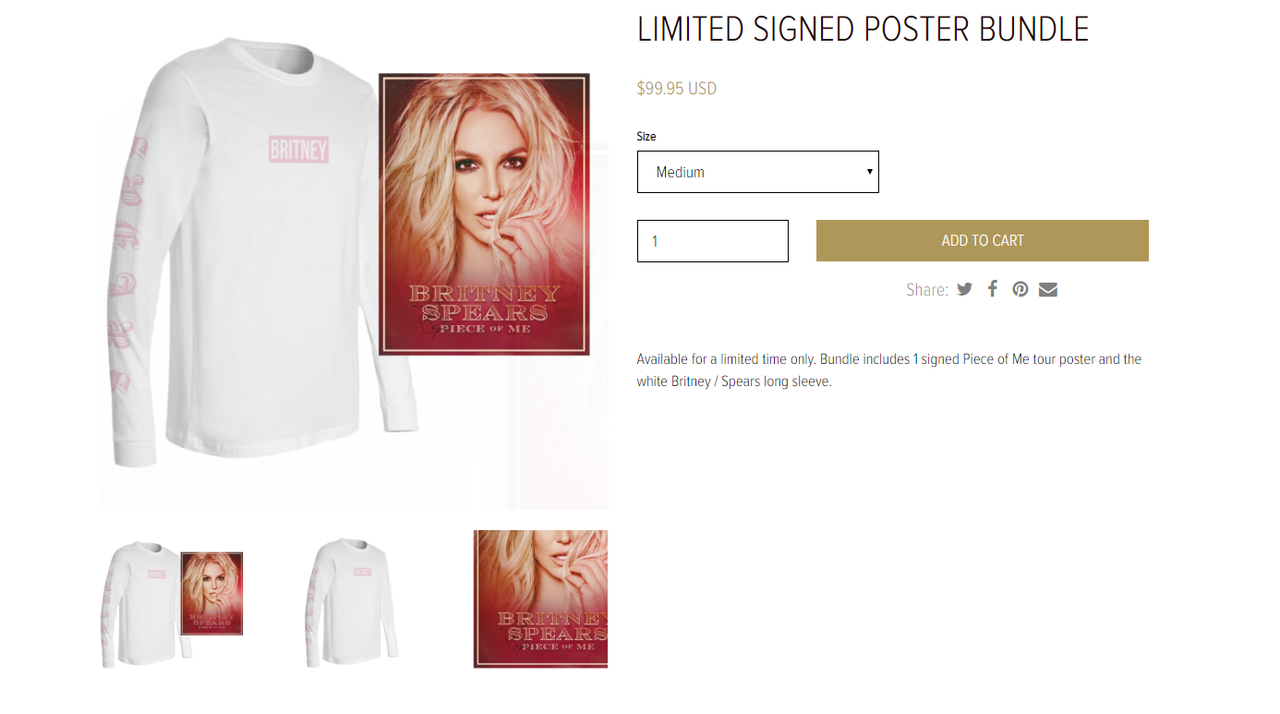Viewport: 1280px width, 714px height.
Task: Click the Size label above the dropdown
Action: (646, 136)
